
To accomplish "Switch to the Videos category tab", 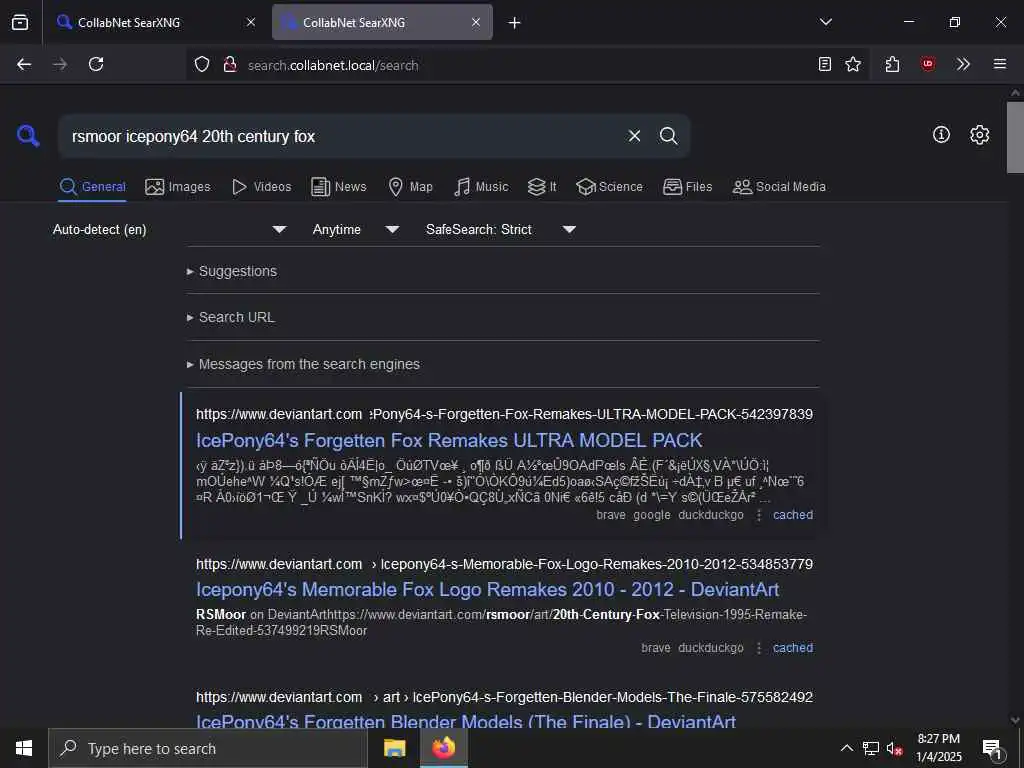I will 262,187.
